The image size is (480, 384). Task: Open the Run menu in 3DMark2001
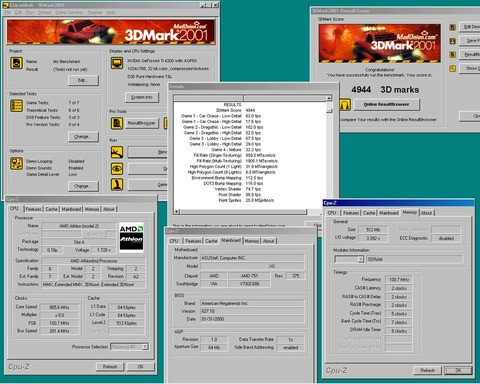pyautogui.click(x=30, y=12)
